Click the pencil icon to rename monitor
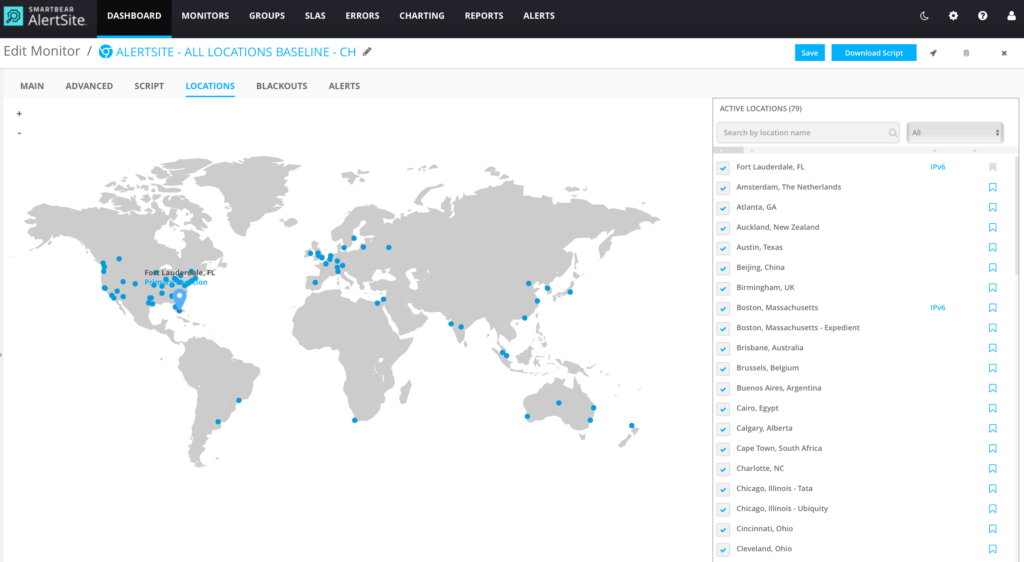The width and height of the screenshot is (1024, 562). click(x=367, y=51)
